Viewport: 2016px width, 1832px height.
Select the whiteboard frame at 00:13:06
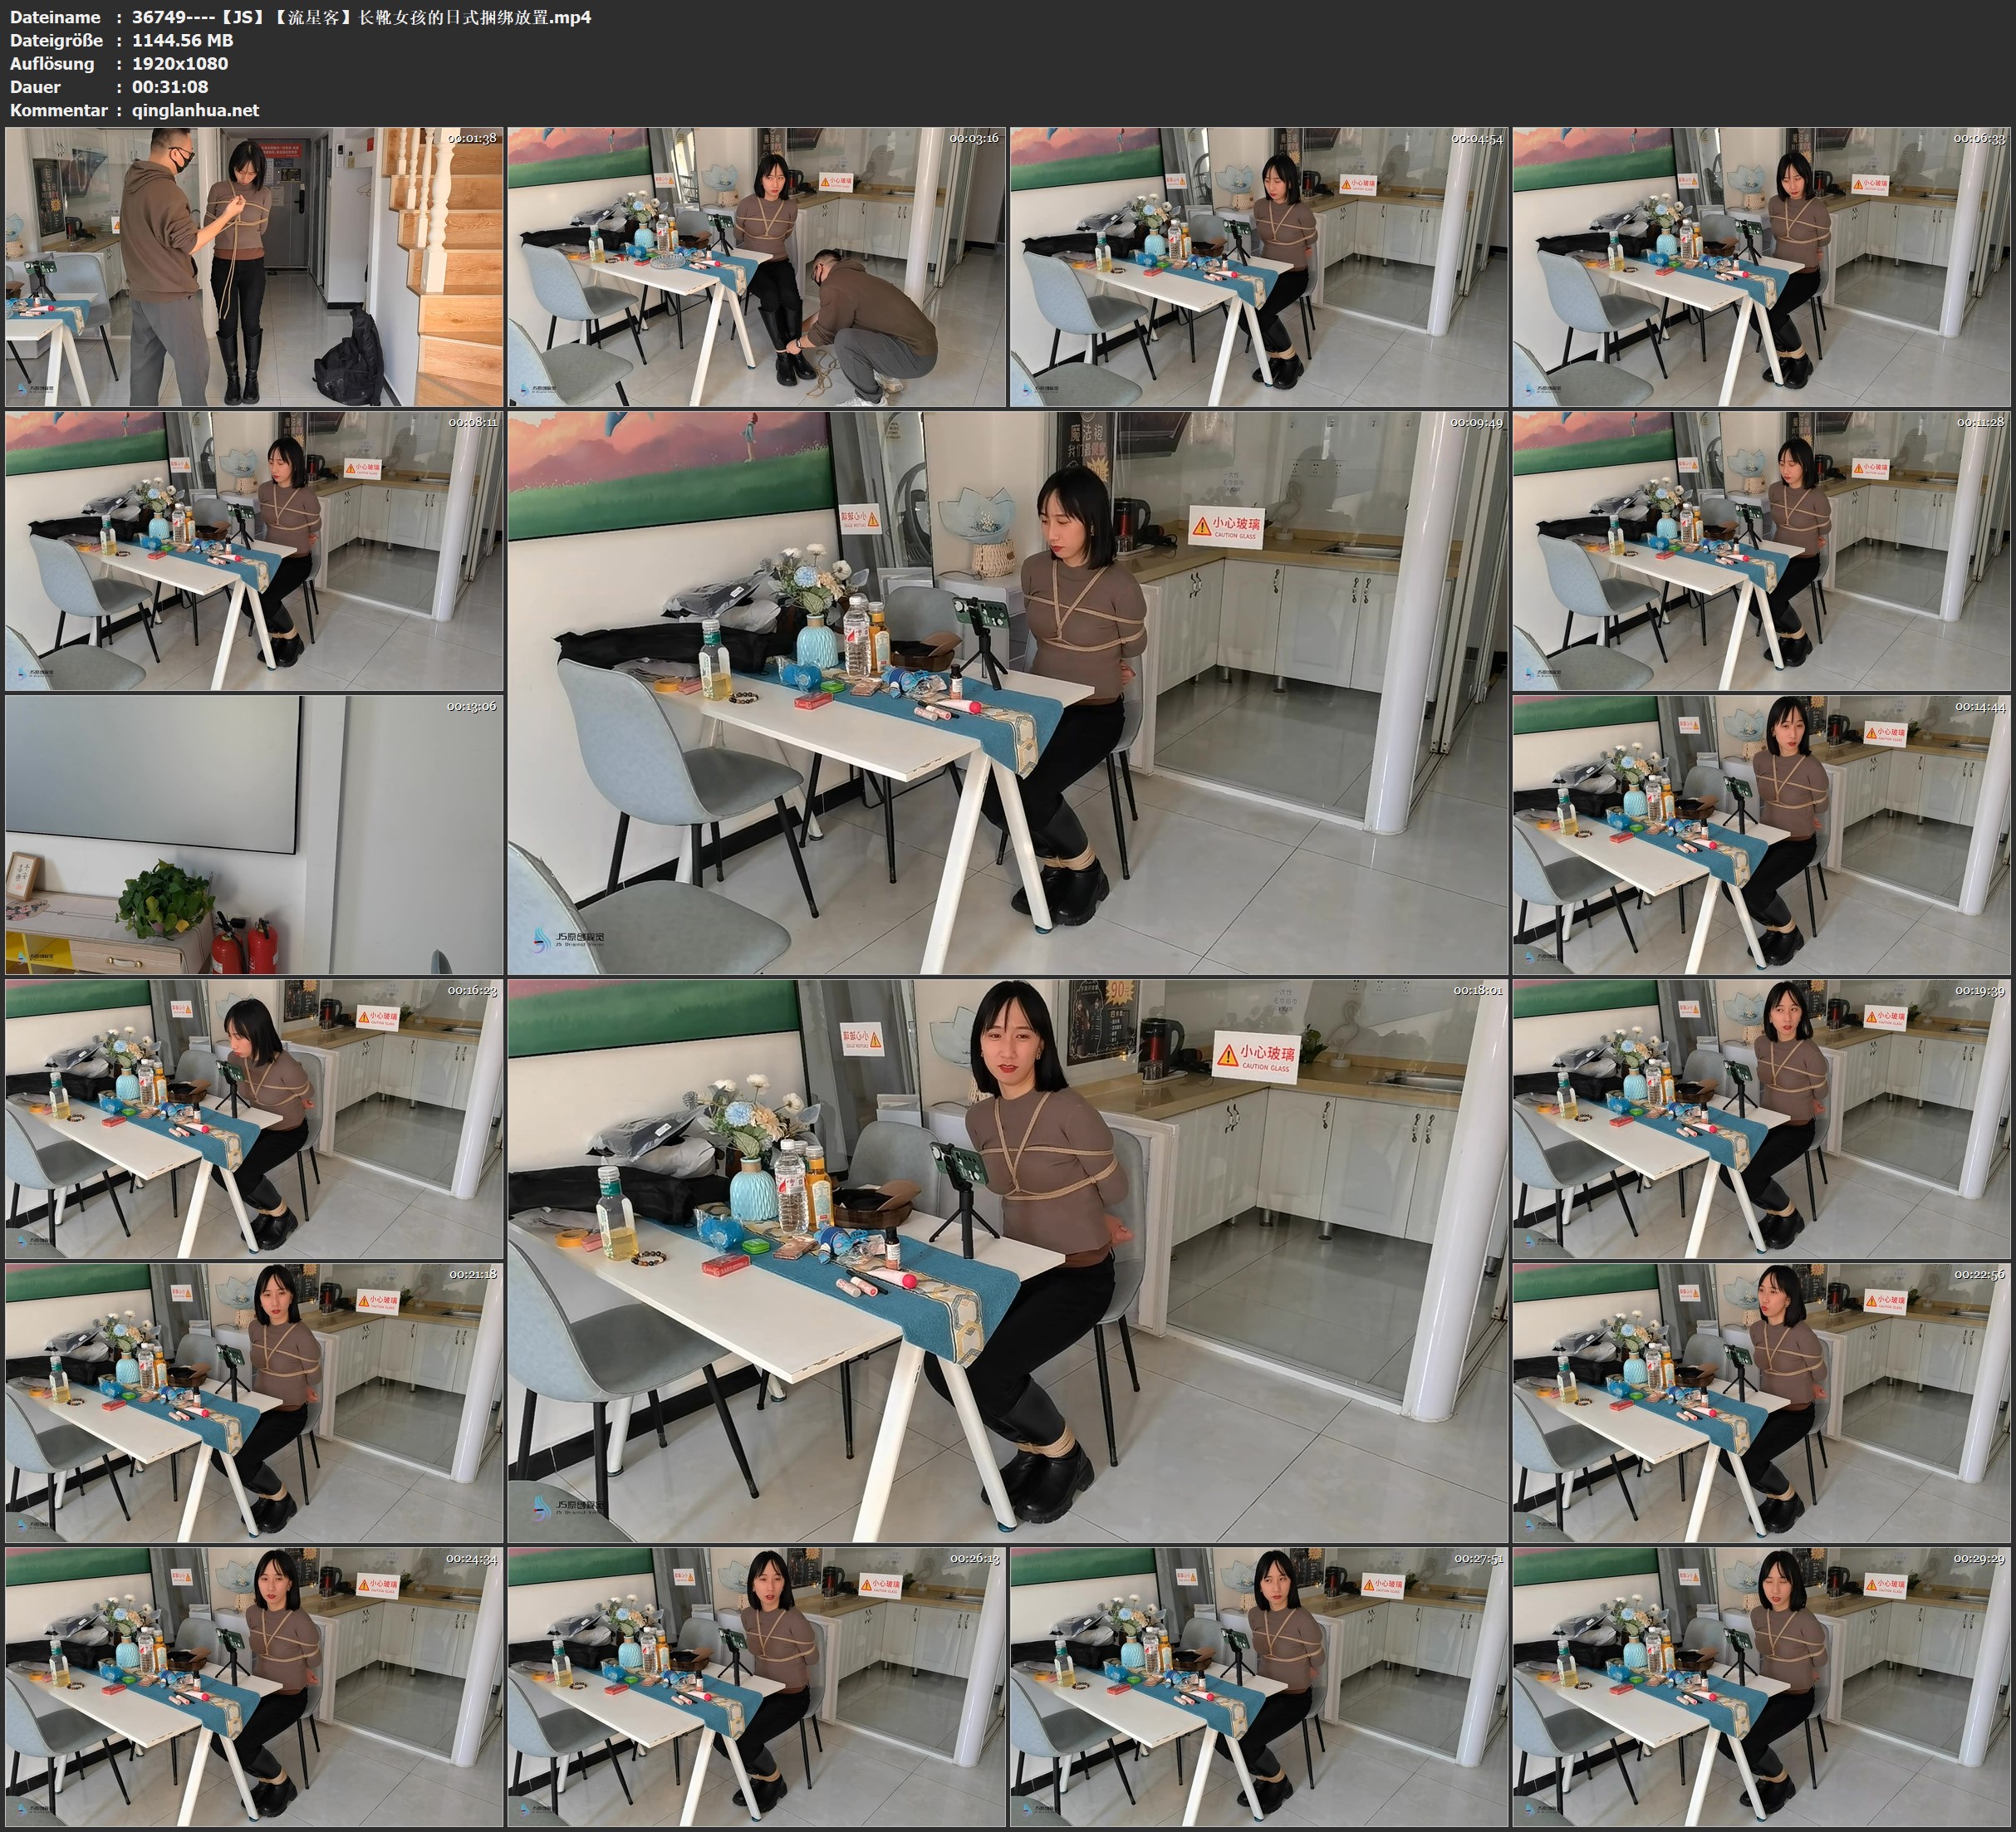pos(254,835)
